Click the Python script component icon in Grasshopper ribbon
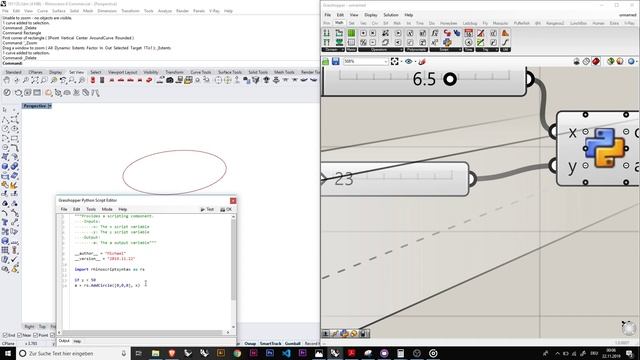 click(x=447, y=42)
